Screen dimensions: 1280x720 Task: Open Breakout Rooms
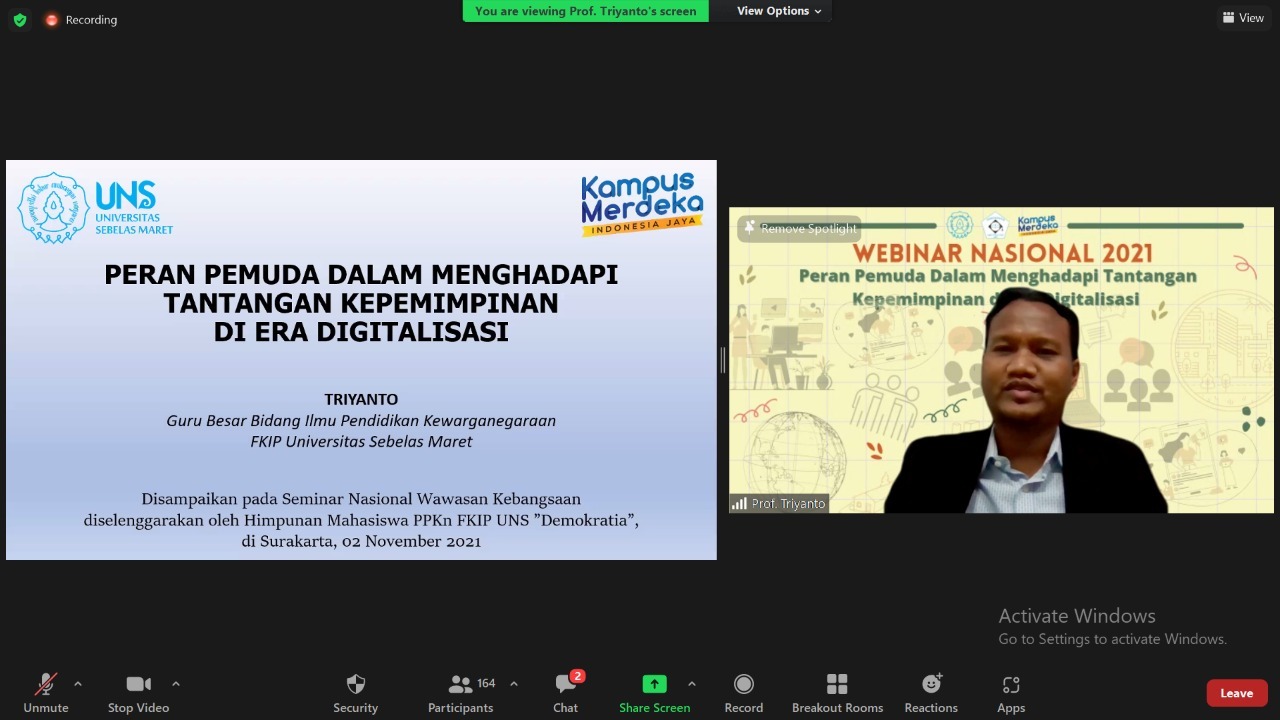[837, 693]
